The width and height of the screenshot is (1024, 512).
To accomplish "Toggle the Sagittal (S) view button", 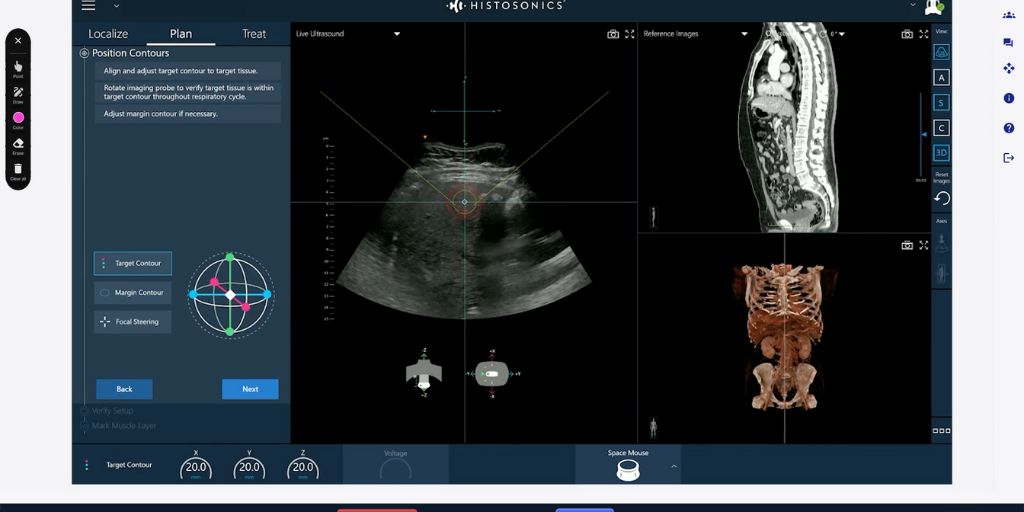I will [x=941, y=103].
